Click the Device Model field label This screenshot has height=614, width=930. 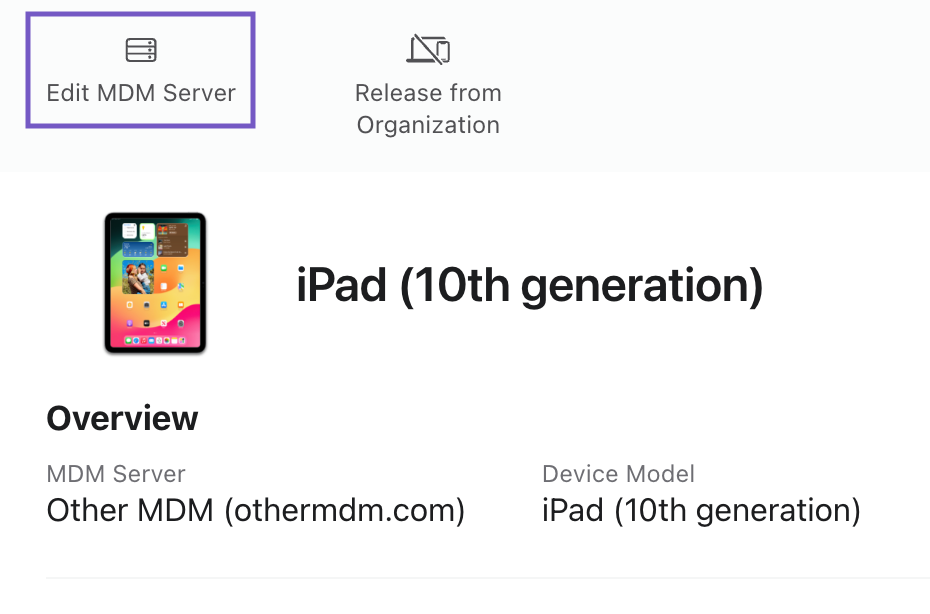pos(618,474)
